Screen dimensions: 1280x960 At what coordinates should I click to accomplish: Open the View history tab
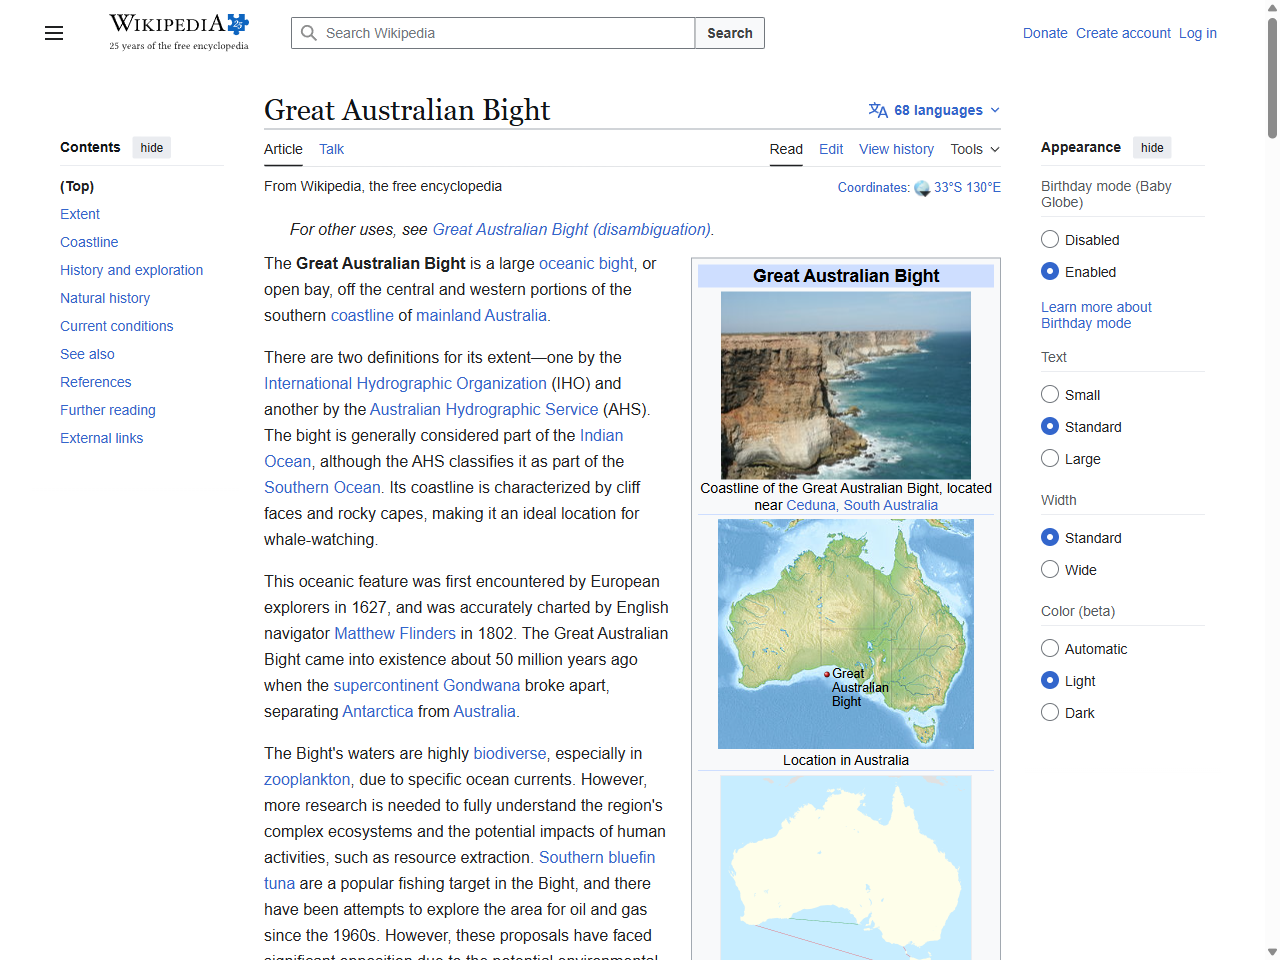point(896,149)
